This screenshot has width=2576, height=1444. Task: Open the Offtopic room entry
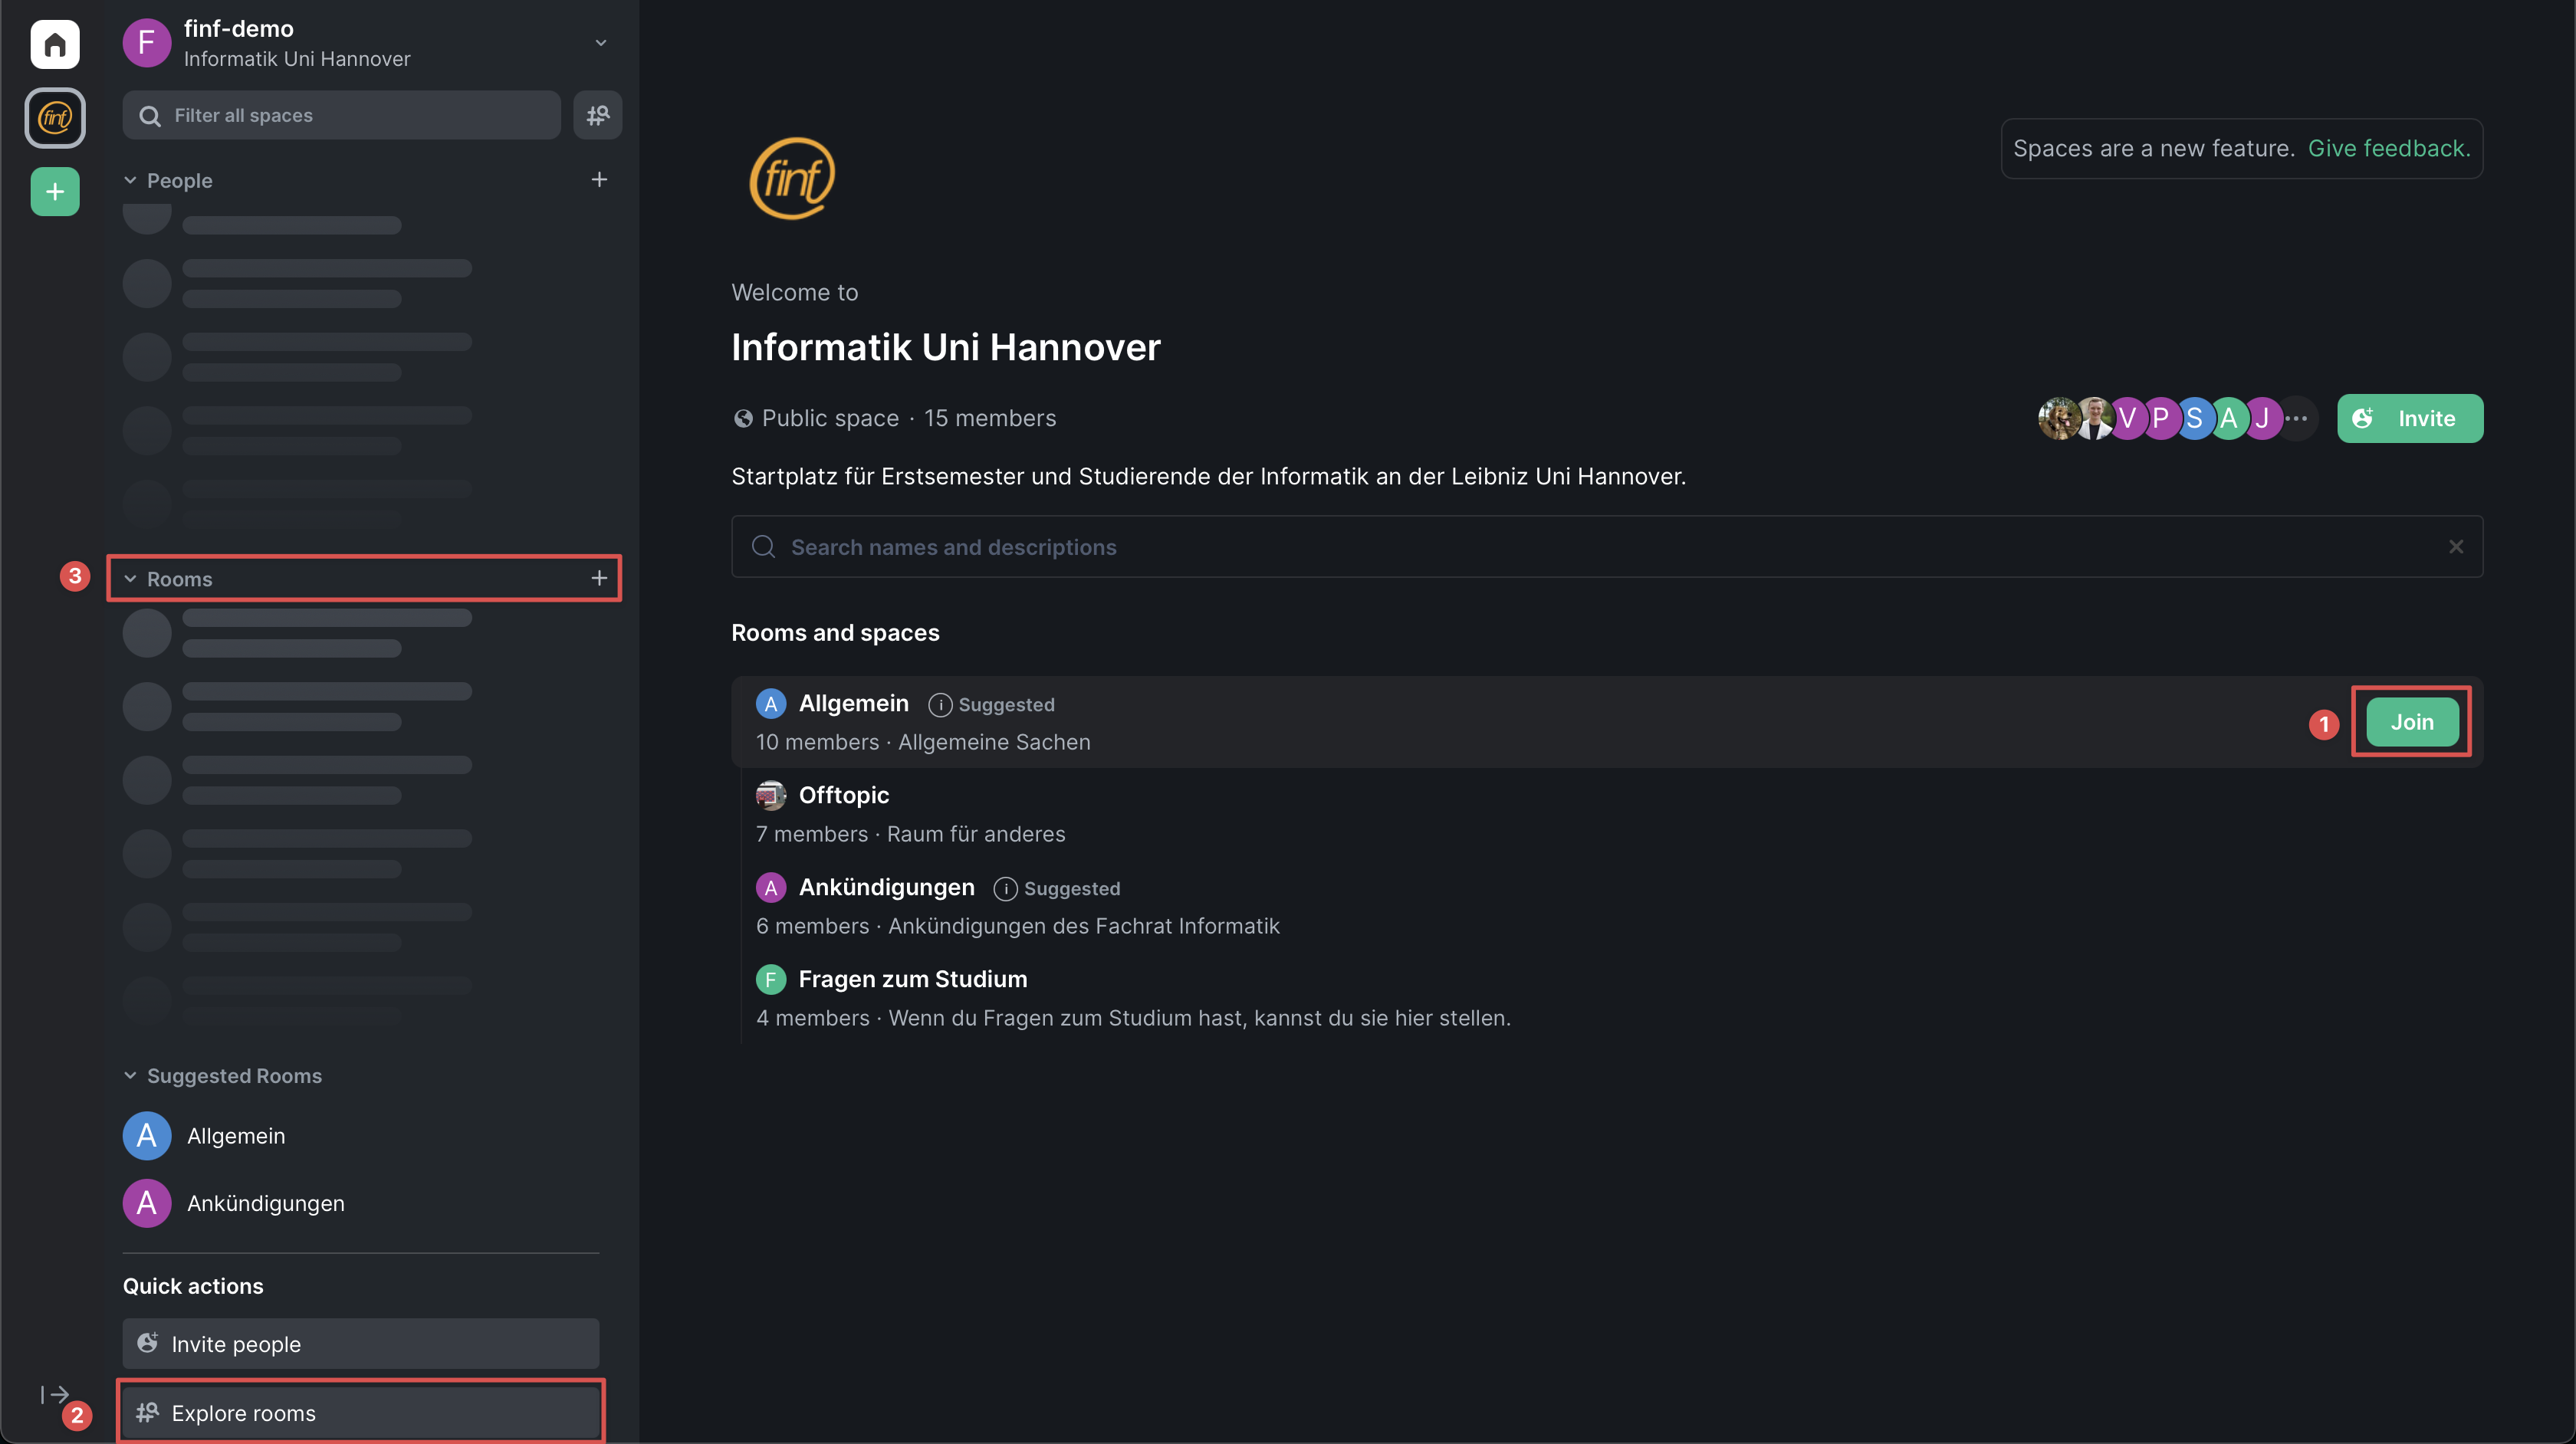tap(1607, 814)
